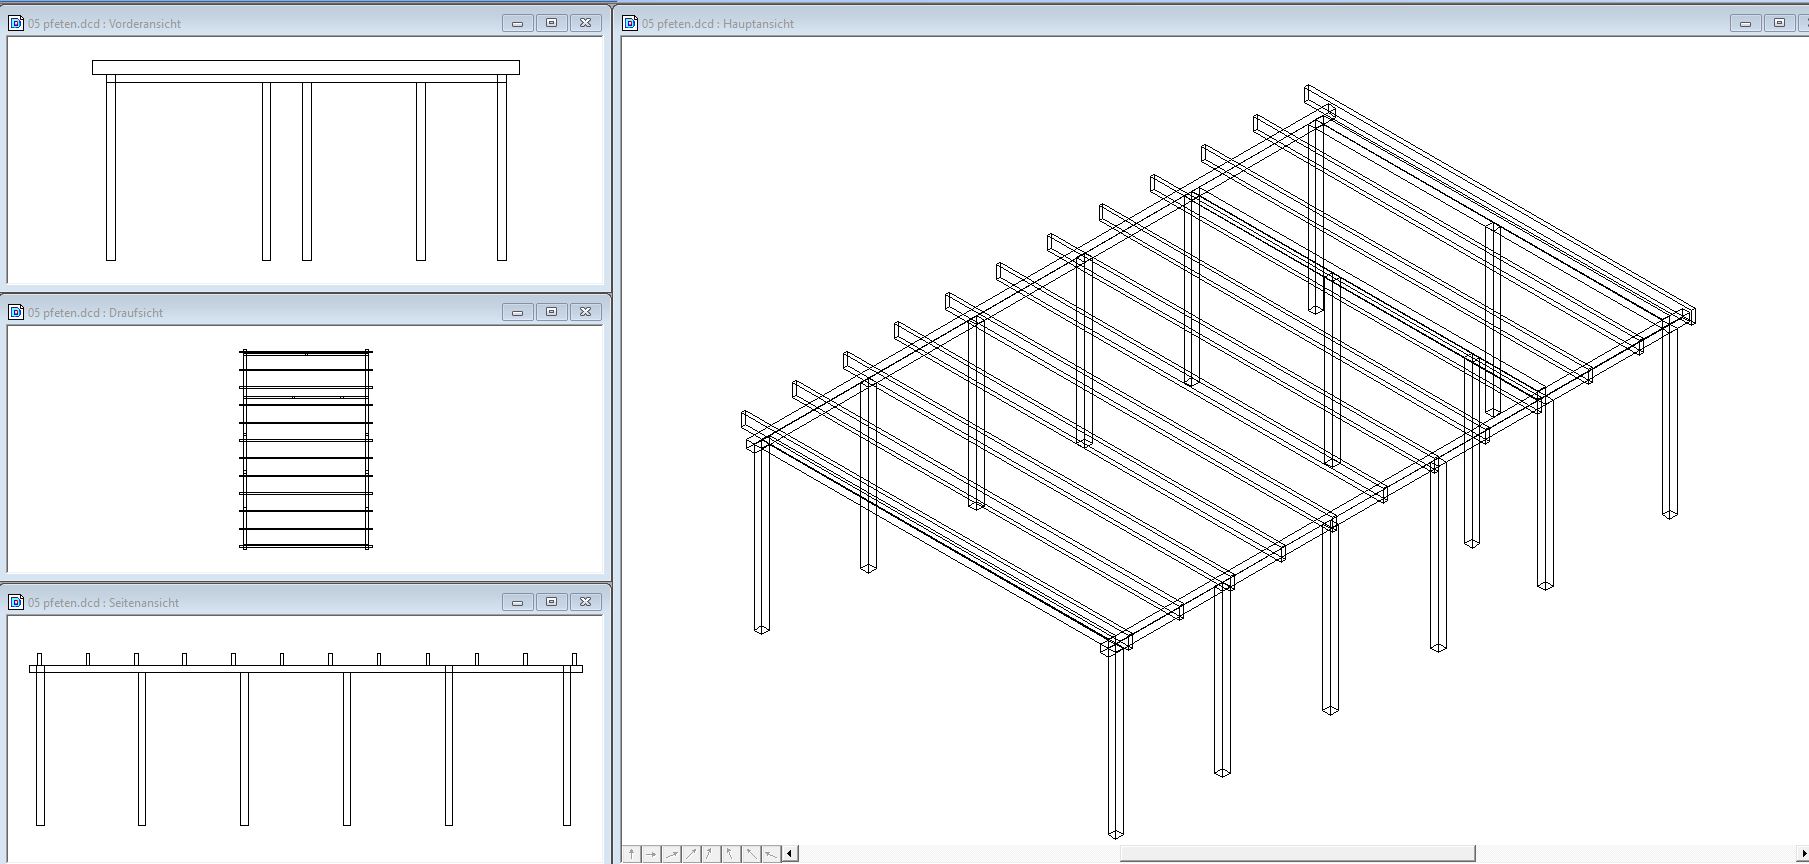The width and height of the screenshot is (1809, 864).
Task: Pick the 45-degree up-left arrow view direction
Action: [750, 854]
